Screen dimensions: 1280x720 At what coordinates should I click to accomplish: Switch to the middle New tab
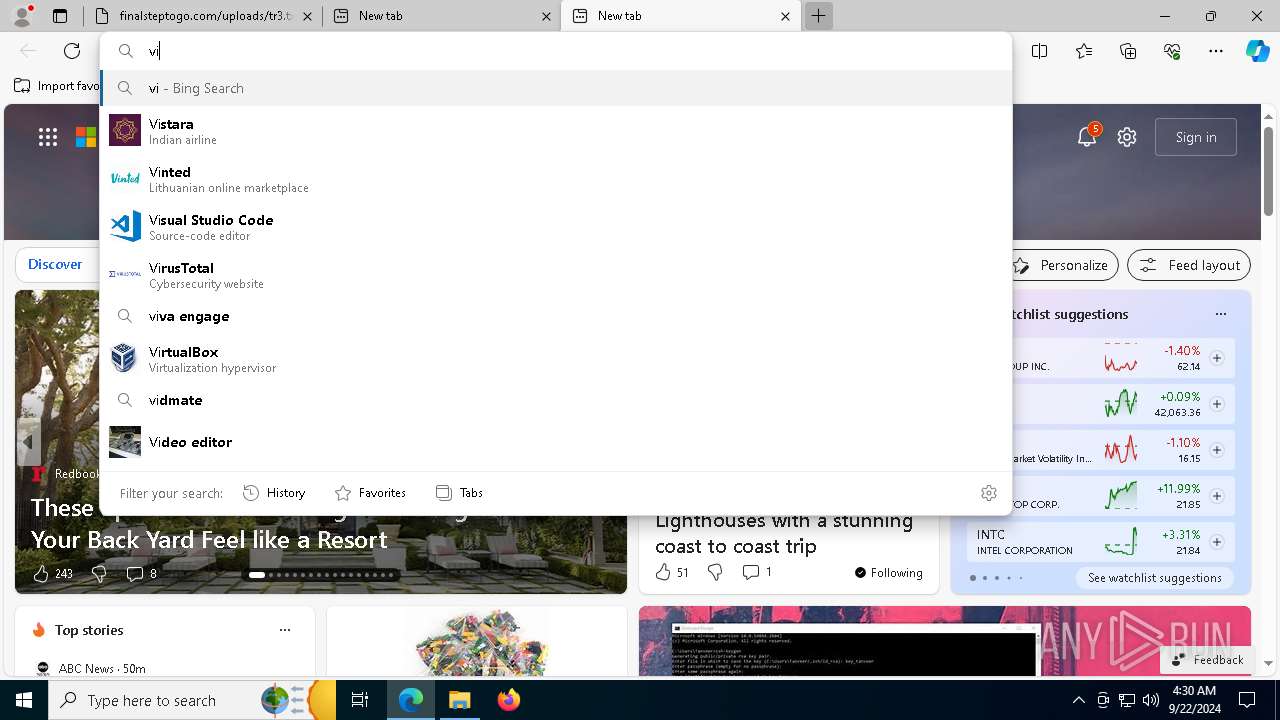pyautogui.click(x=442, y=16)
